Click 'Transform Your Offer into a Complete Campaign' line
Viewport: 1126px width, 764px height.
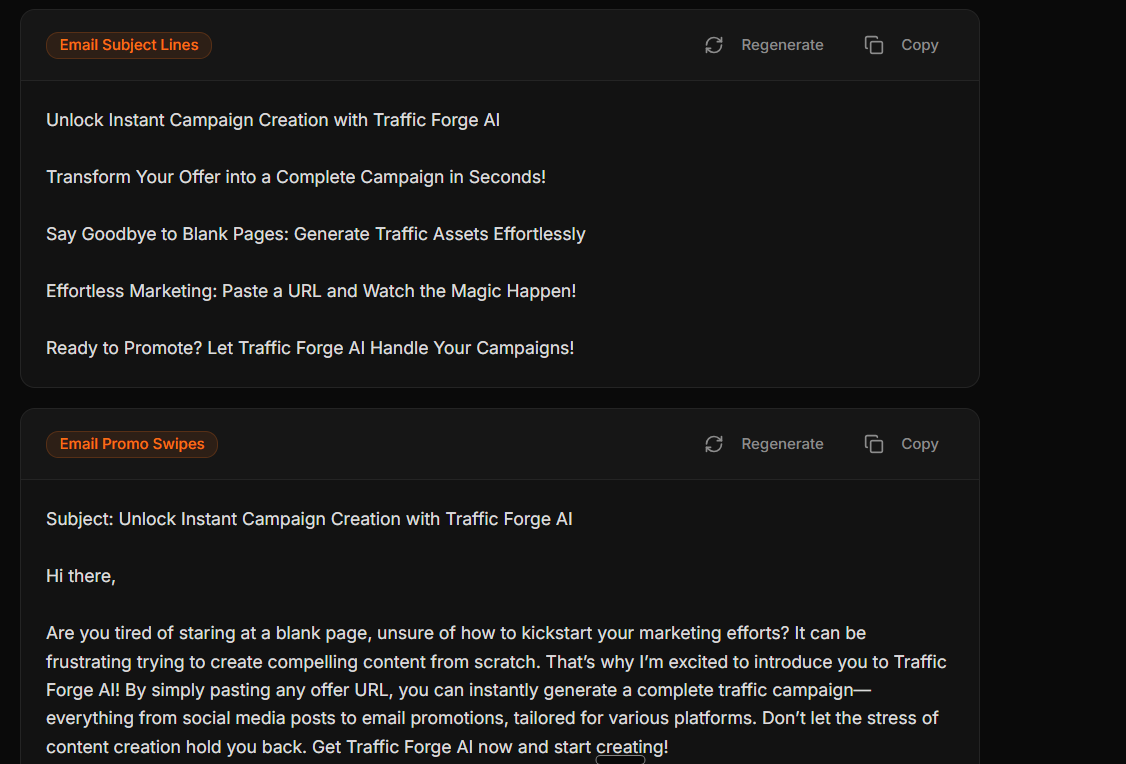pos(296,177)
